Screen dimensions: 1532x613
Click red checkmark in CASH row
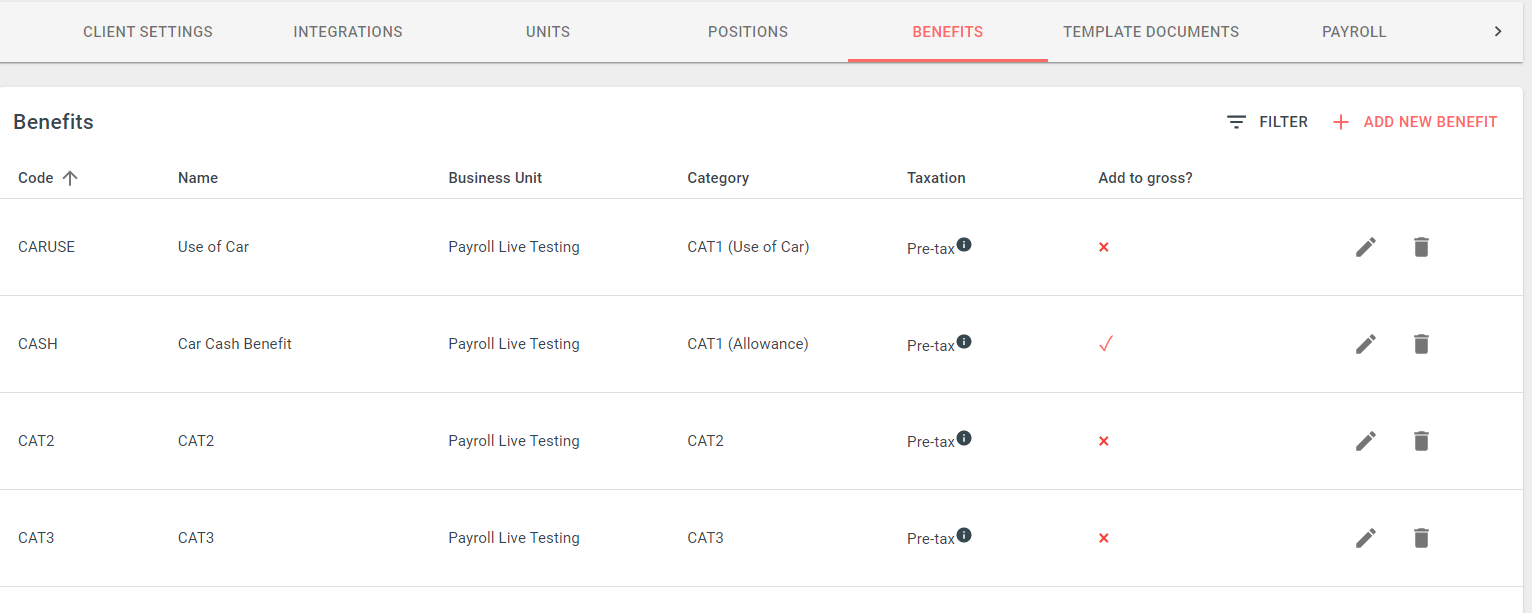pos(1105,344)
